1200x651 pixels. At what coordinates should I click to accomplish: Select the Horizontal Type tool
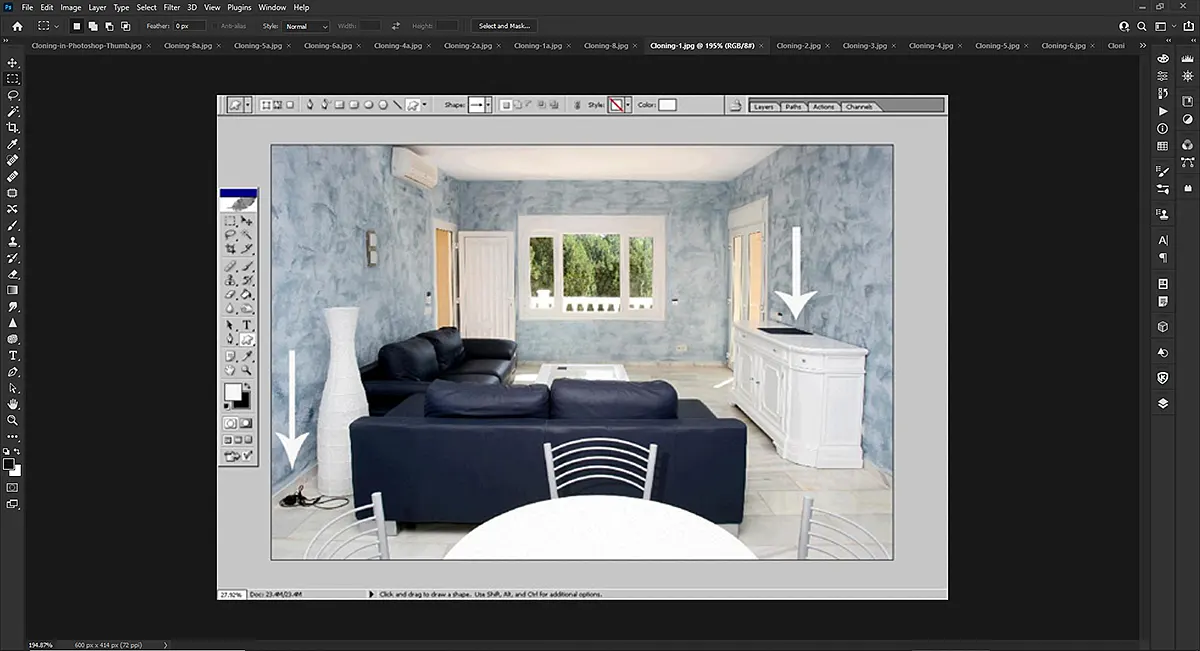tap(13, 355)
